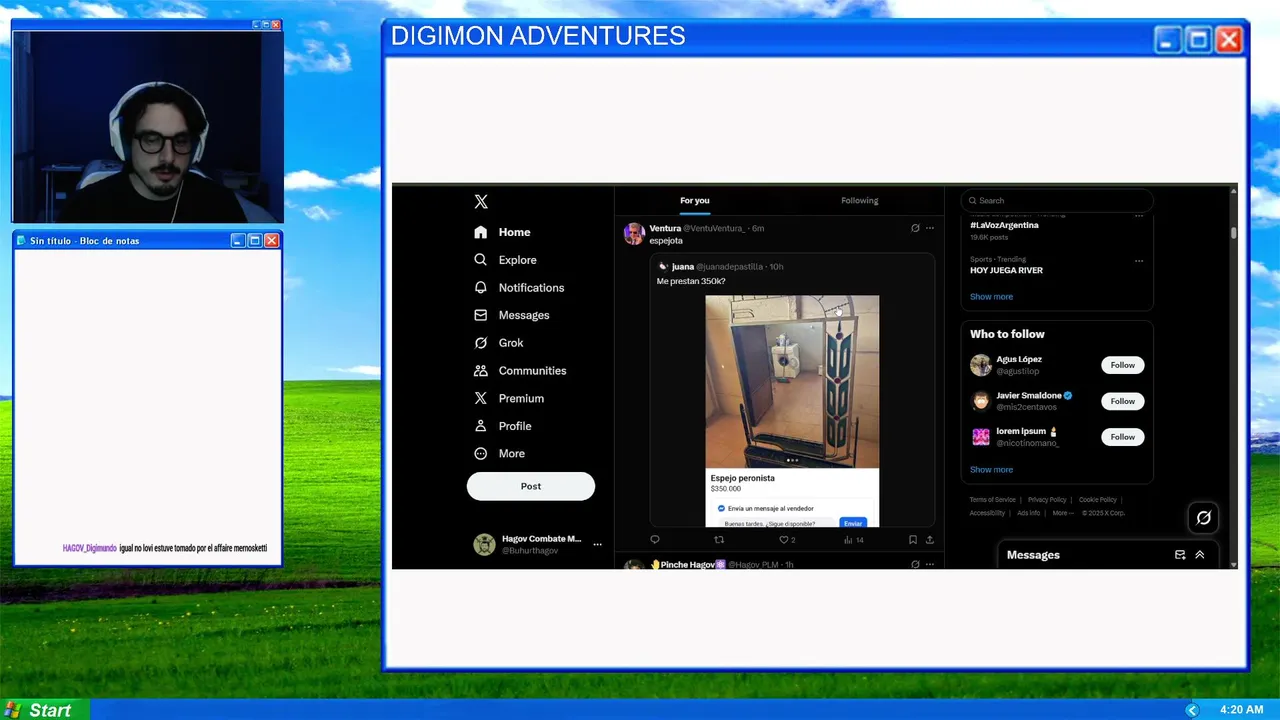Minimize the DIGIMON ADVENTURES window

[1167, 40]
